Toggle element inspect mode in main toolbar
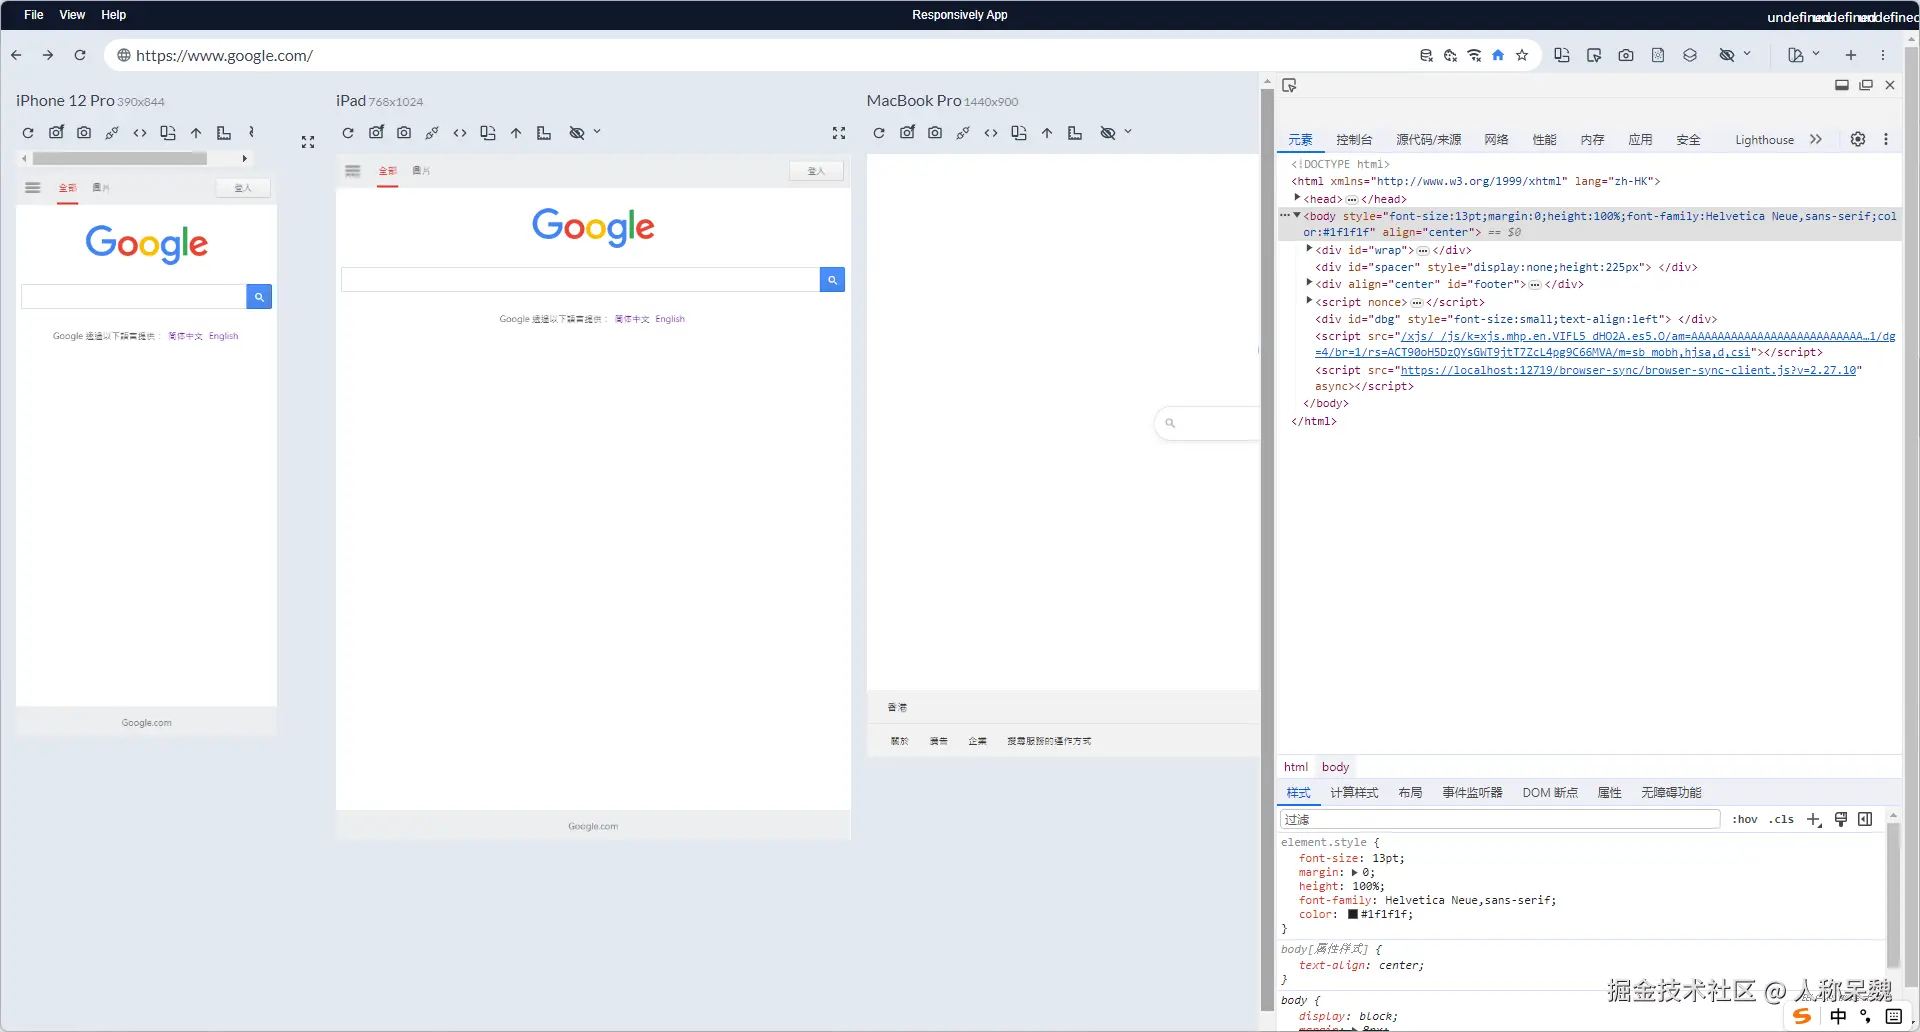1920x1032 pixels. pyautogui.click(x=1594, y=55)
